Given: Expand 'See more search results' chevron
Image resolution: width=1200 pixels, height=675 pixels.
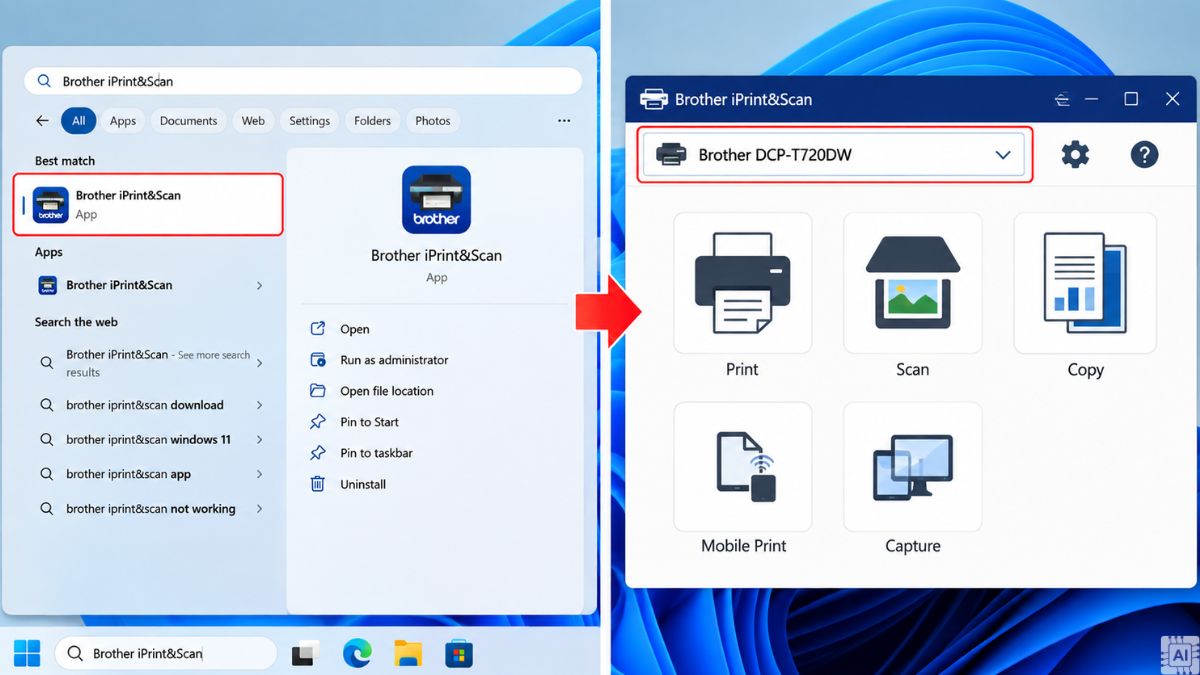Looking at the screenshot, I should pyautogui.click(x=259, y=363).
